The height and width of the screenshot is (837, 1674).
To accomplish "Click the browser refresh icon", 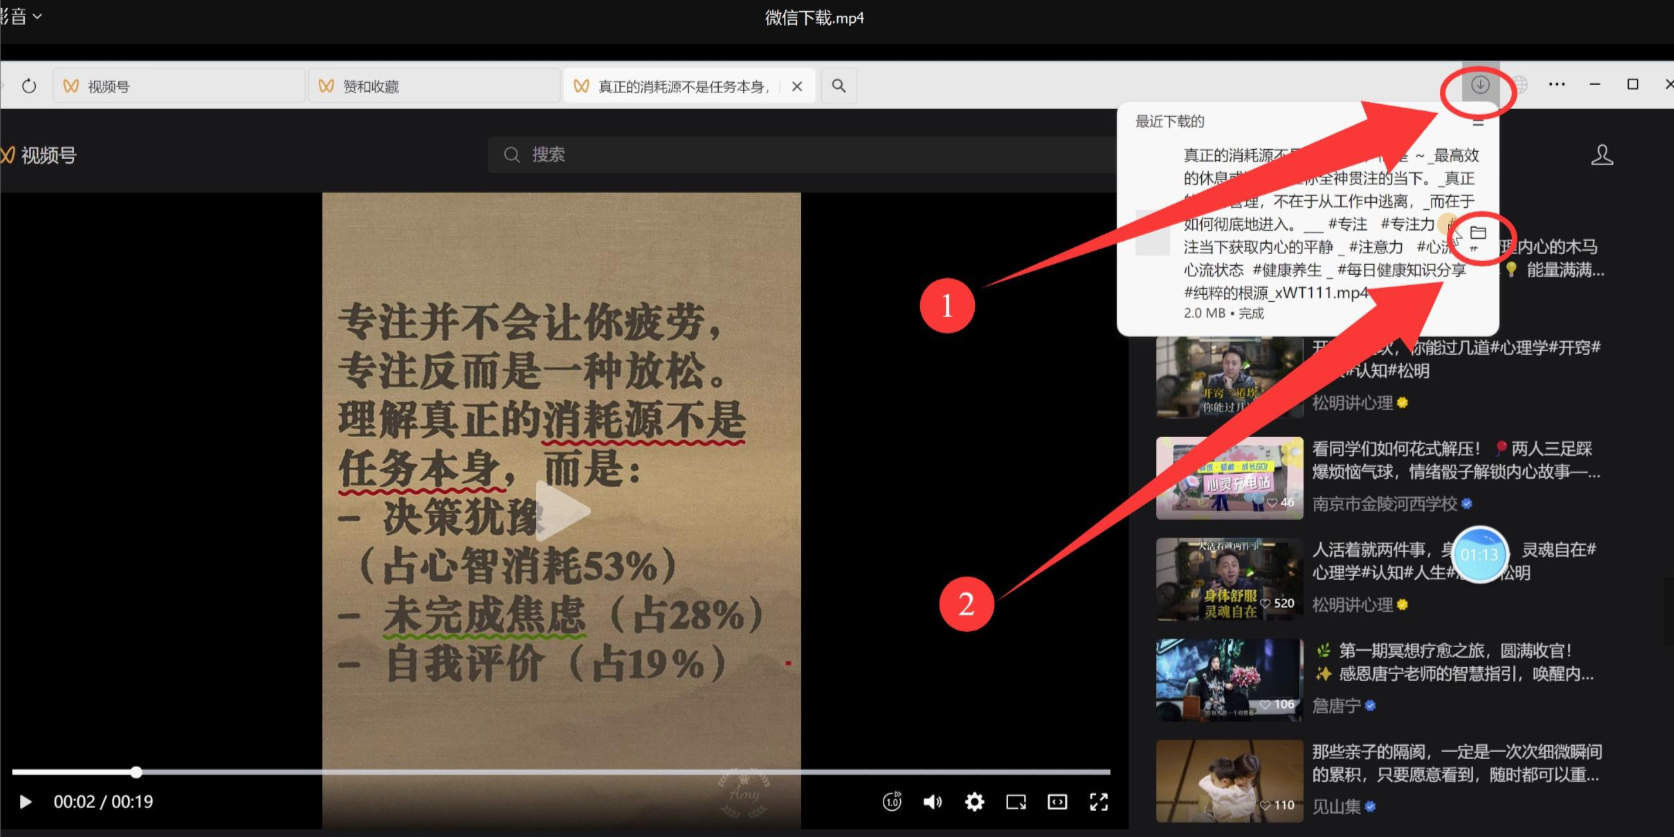I will point(29,86).
